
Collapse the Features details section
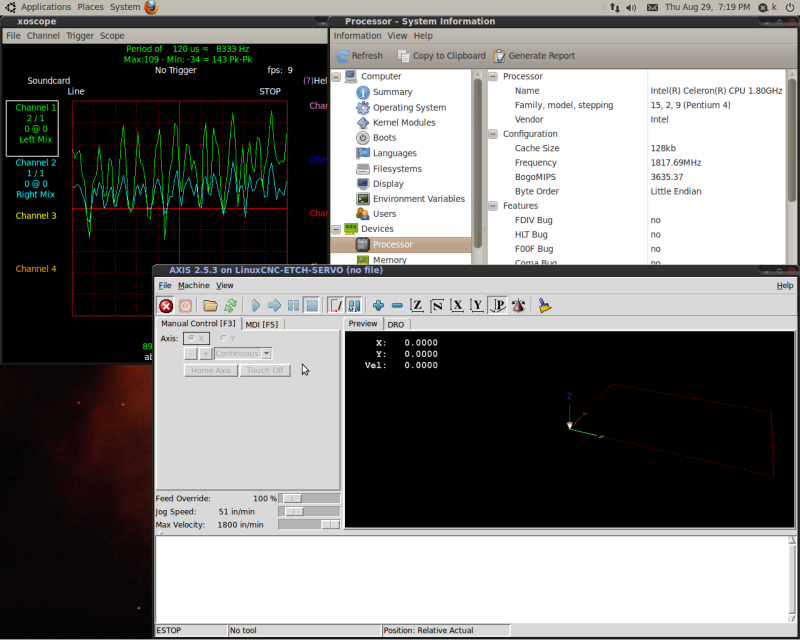[x=493, y=206]
